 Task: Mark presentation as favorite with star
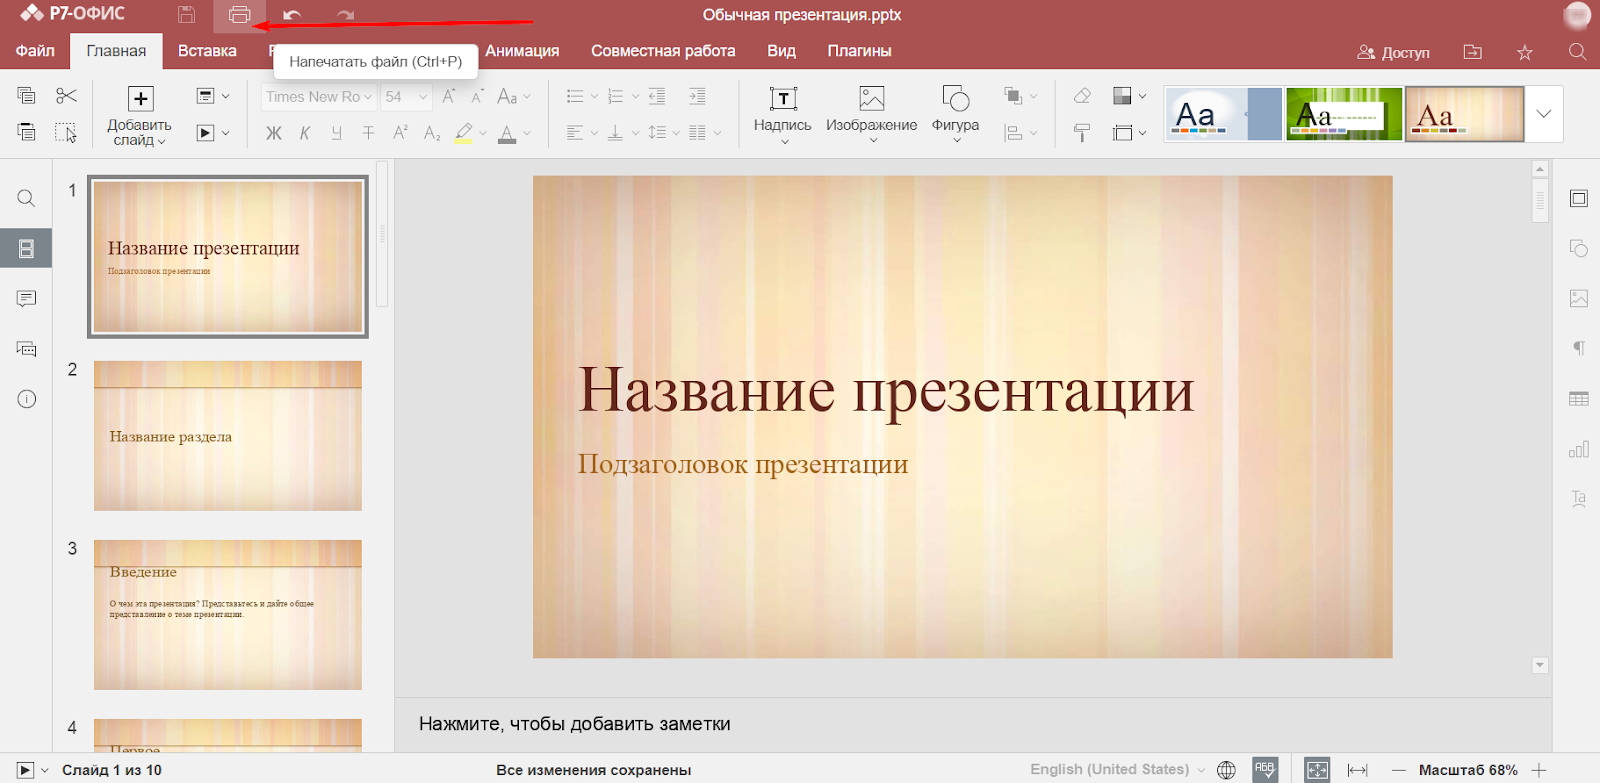coord(1524,52)
